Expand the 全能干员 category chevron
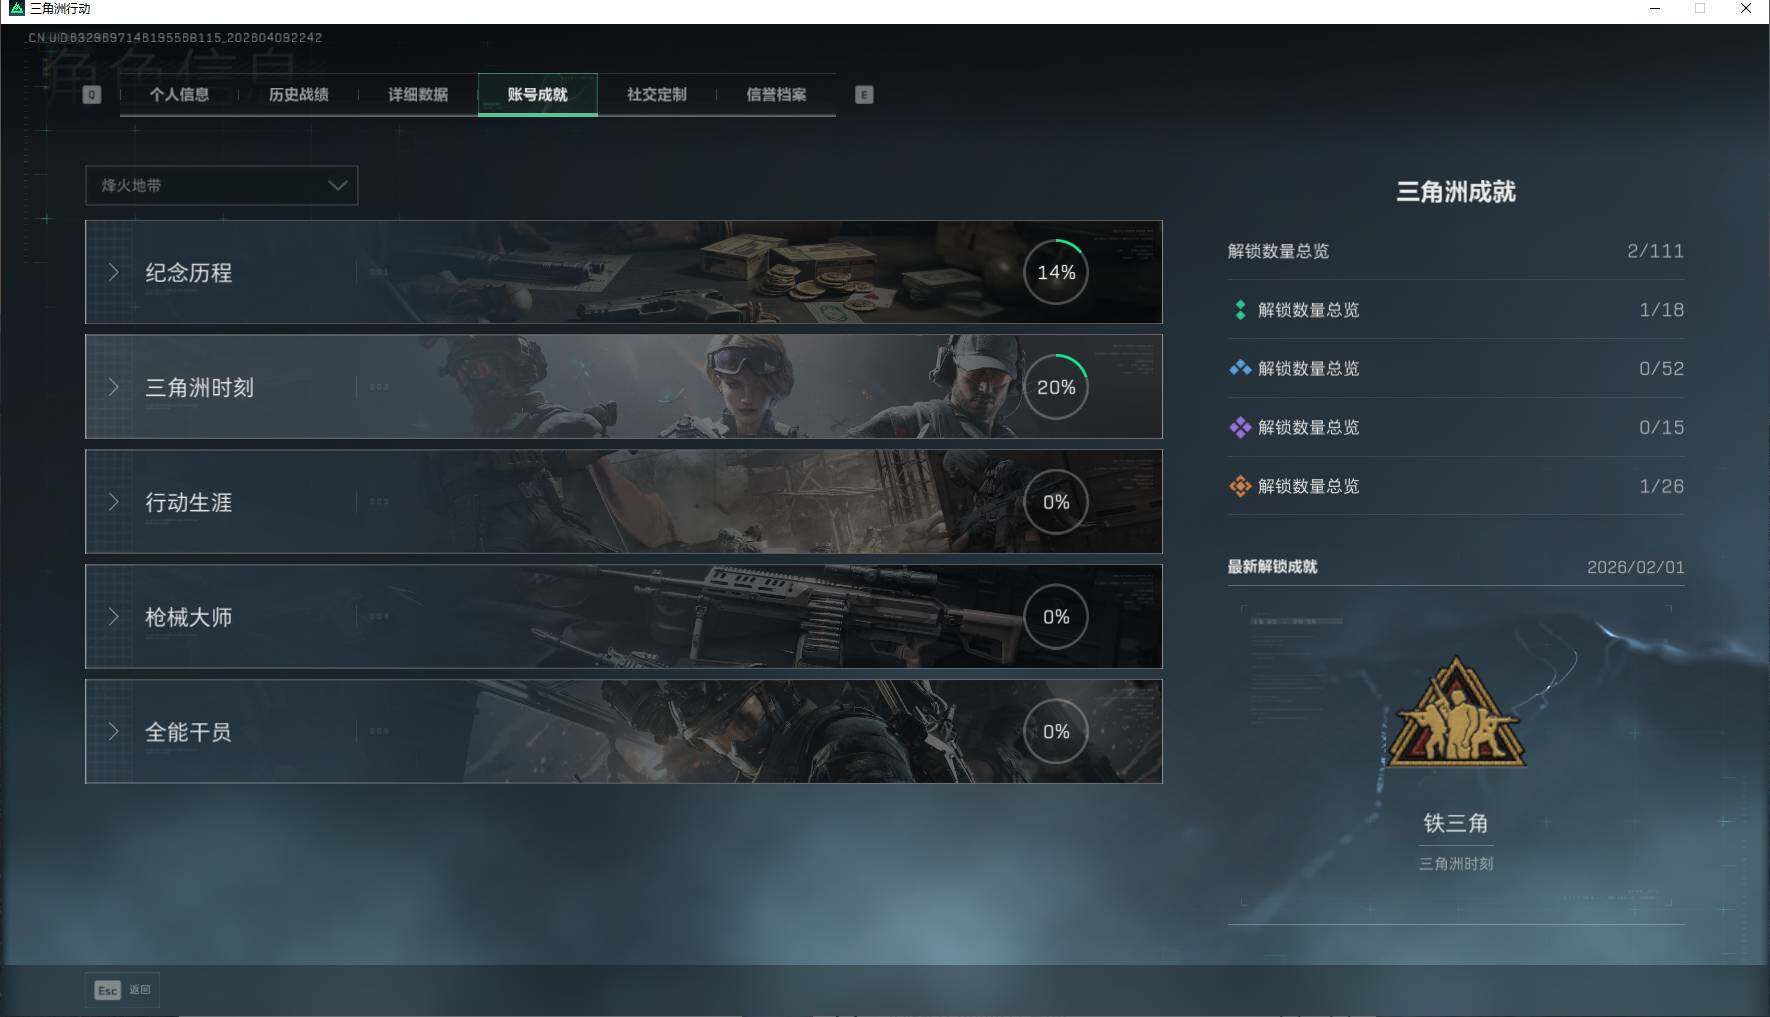Screen dimensions: 1770x1017 [113, 732]
